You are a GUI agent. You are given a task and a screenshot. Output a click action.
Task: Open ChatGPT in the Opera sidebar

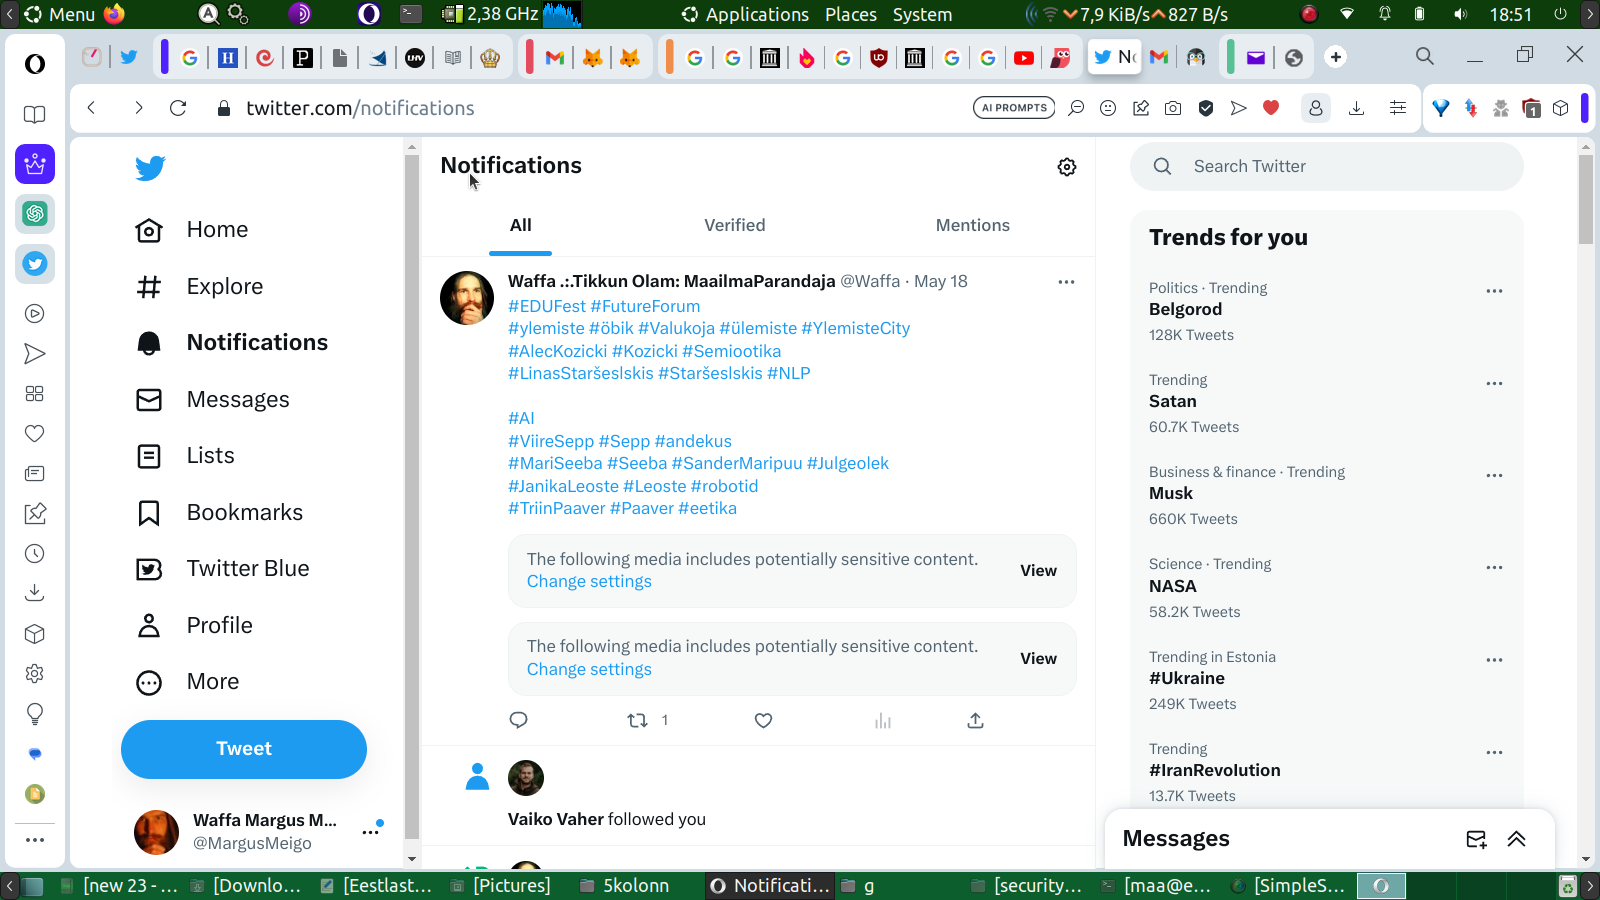35,214
